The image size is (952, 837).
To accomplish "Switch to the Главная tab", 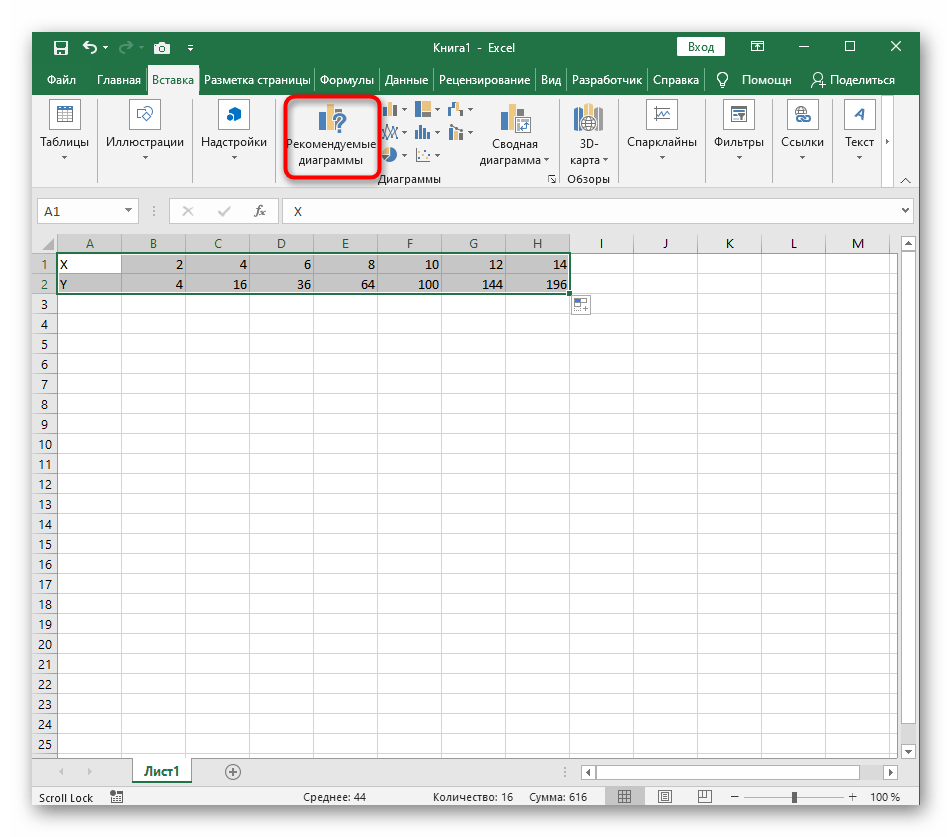I will click(118, 80).
